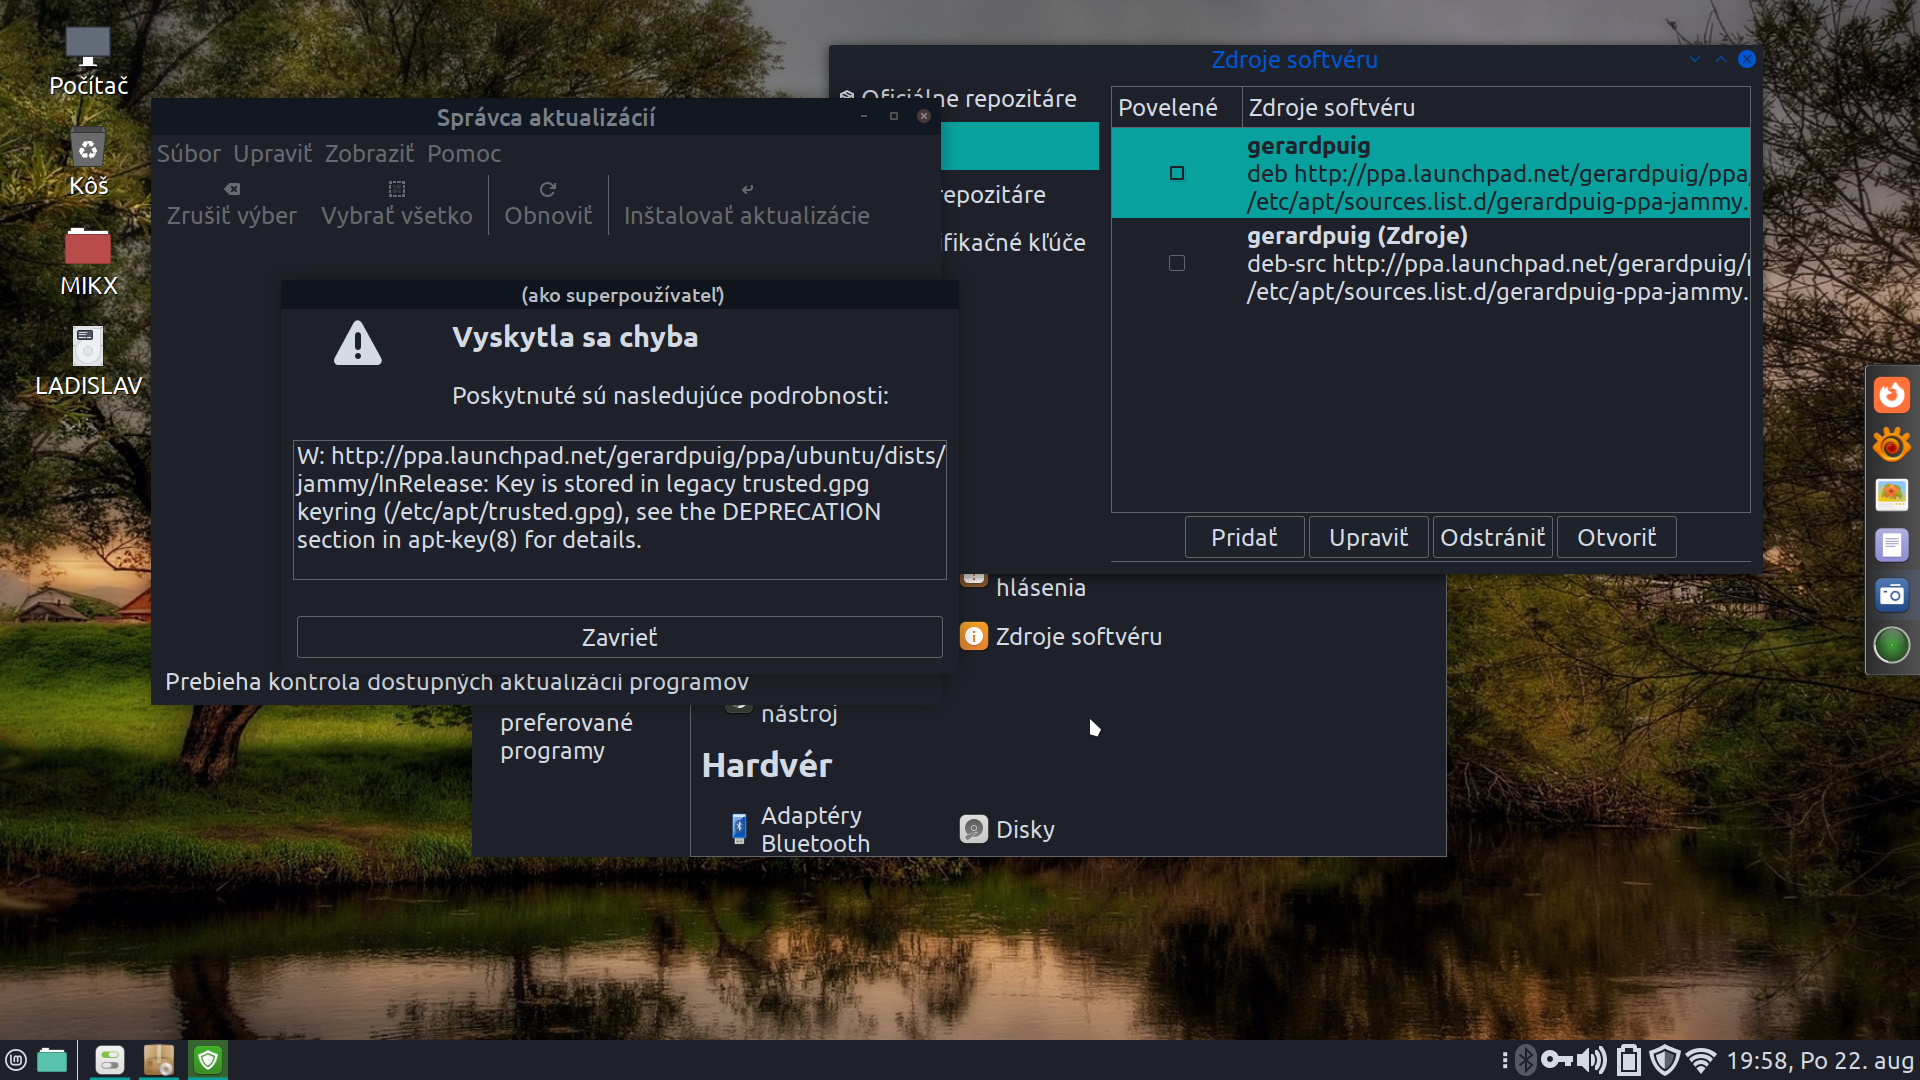Screen dimensions: 1920x1080
Task: Click the Firefox icon in side dock
Action: (x=1891, y=395)
